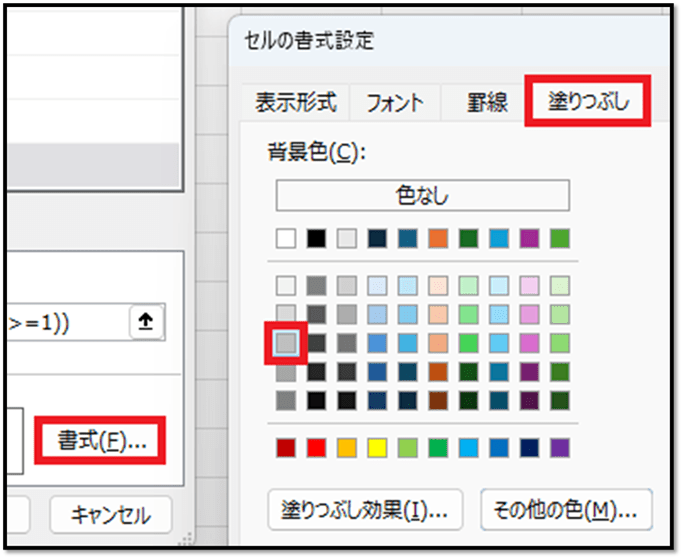
Task: Click the collapse dialog arrow icon beside formula
Action: pyautogui.click(x=145, y=323)
